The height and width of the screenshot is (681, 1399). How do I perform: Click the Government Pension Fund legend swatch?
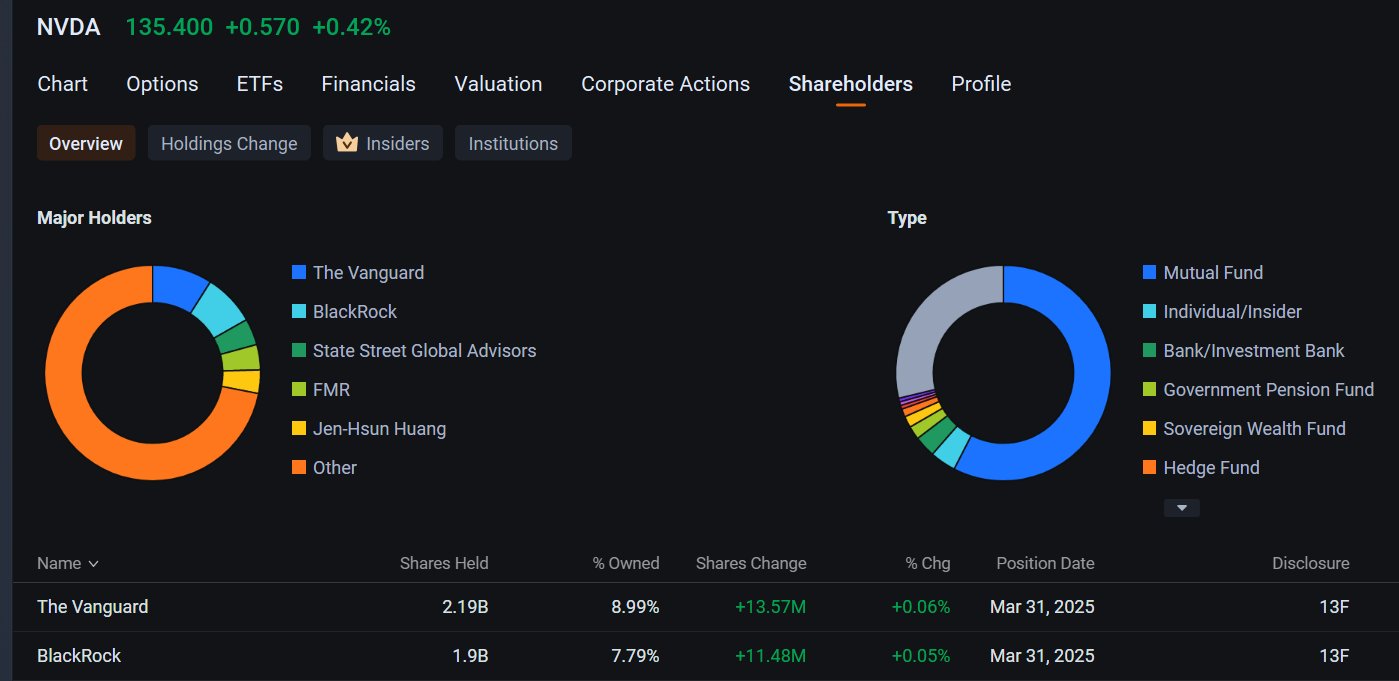(1149, 389)
